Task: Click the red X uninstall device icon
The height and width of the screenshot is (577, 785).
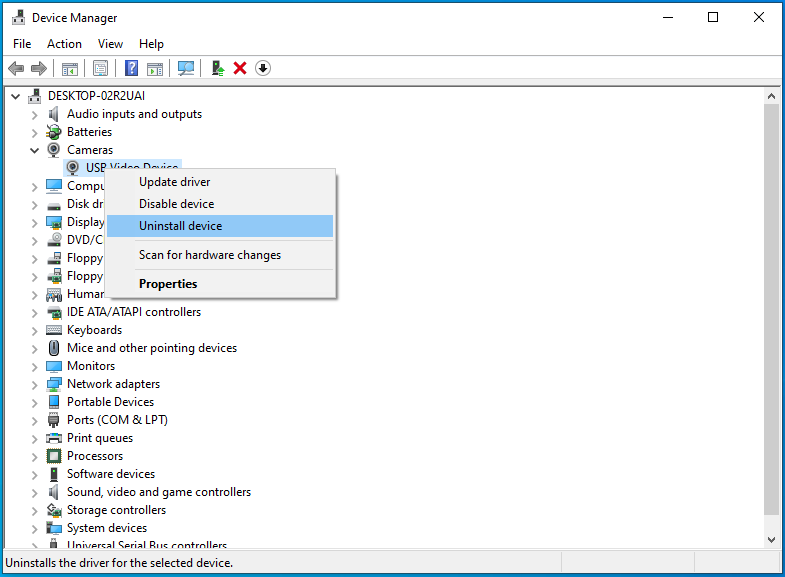Action: [x=240, y=68]
